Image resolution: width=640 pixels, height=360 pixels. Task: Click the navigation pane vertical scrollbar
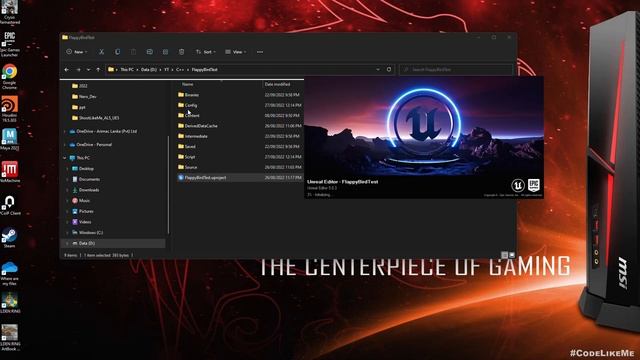point(169,184)
